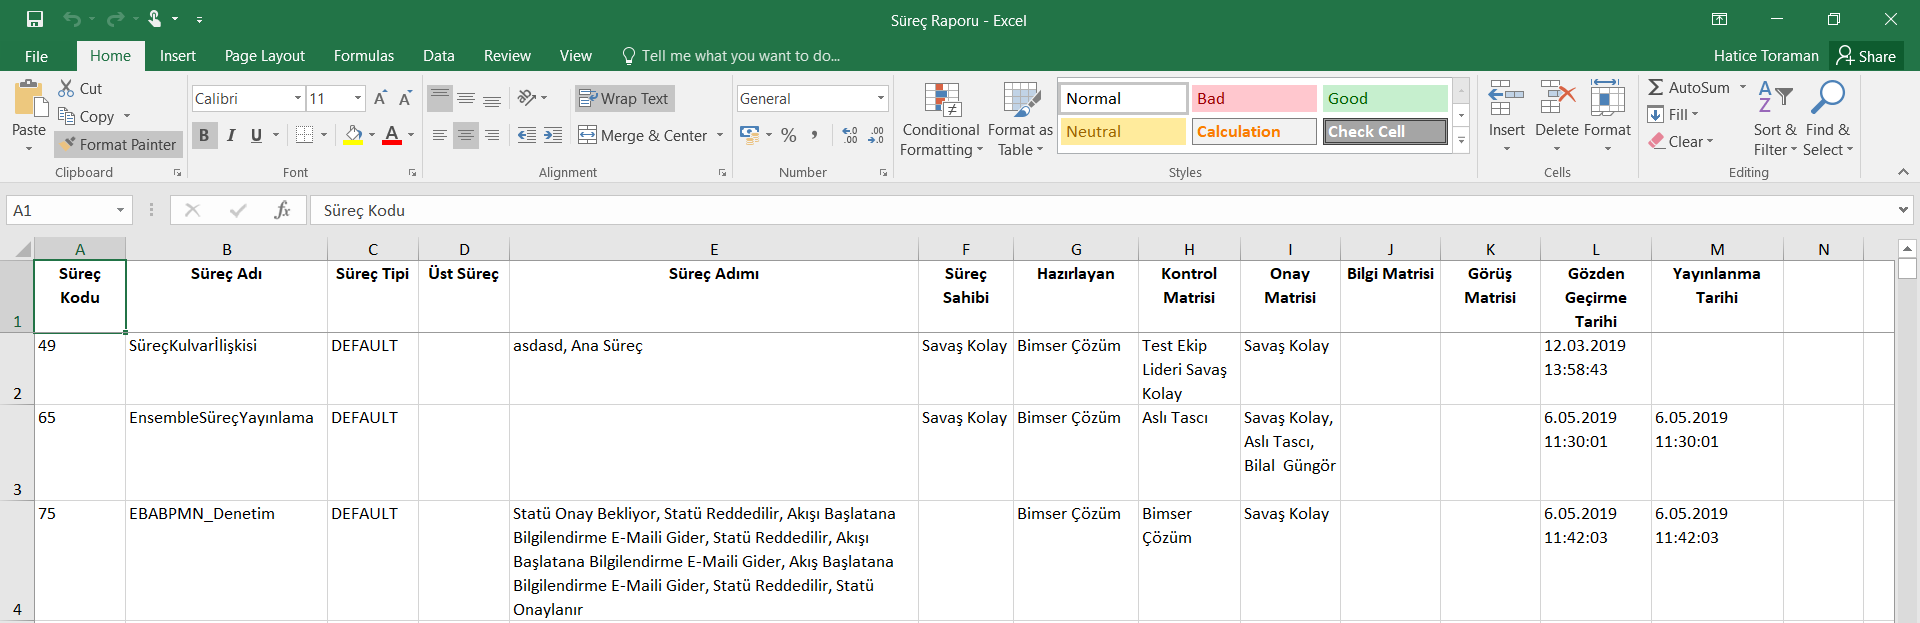Toggle Wrap Text for selected cell
This screenshot has width=1920, height=623.
click(624, 98)
